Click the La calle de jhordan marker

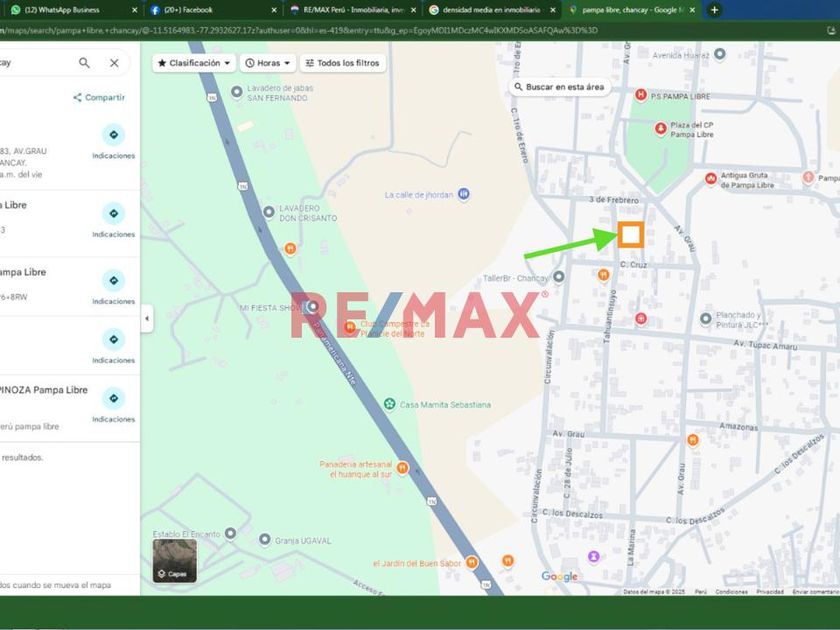point(463,194)
